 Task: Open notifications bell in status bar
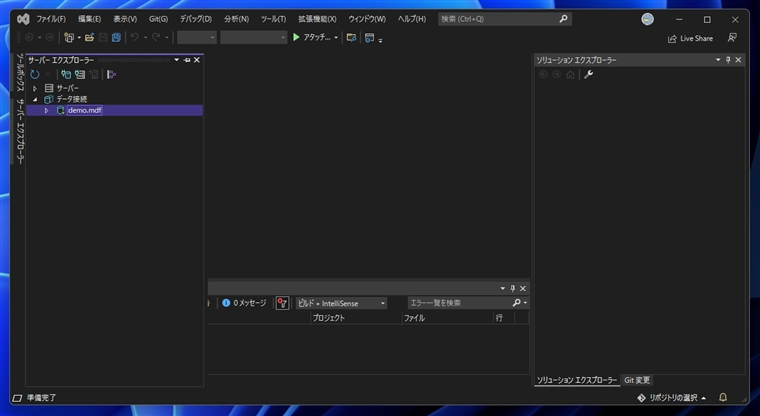coord(723,397)
